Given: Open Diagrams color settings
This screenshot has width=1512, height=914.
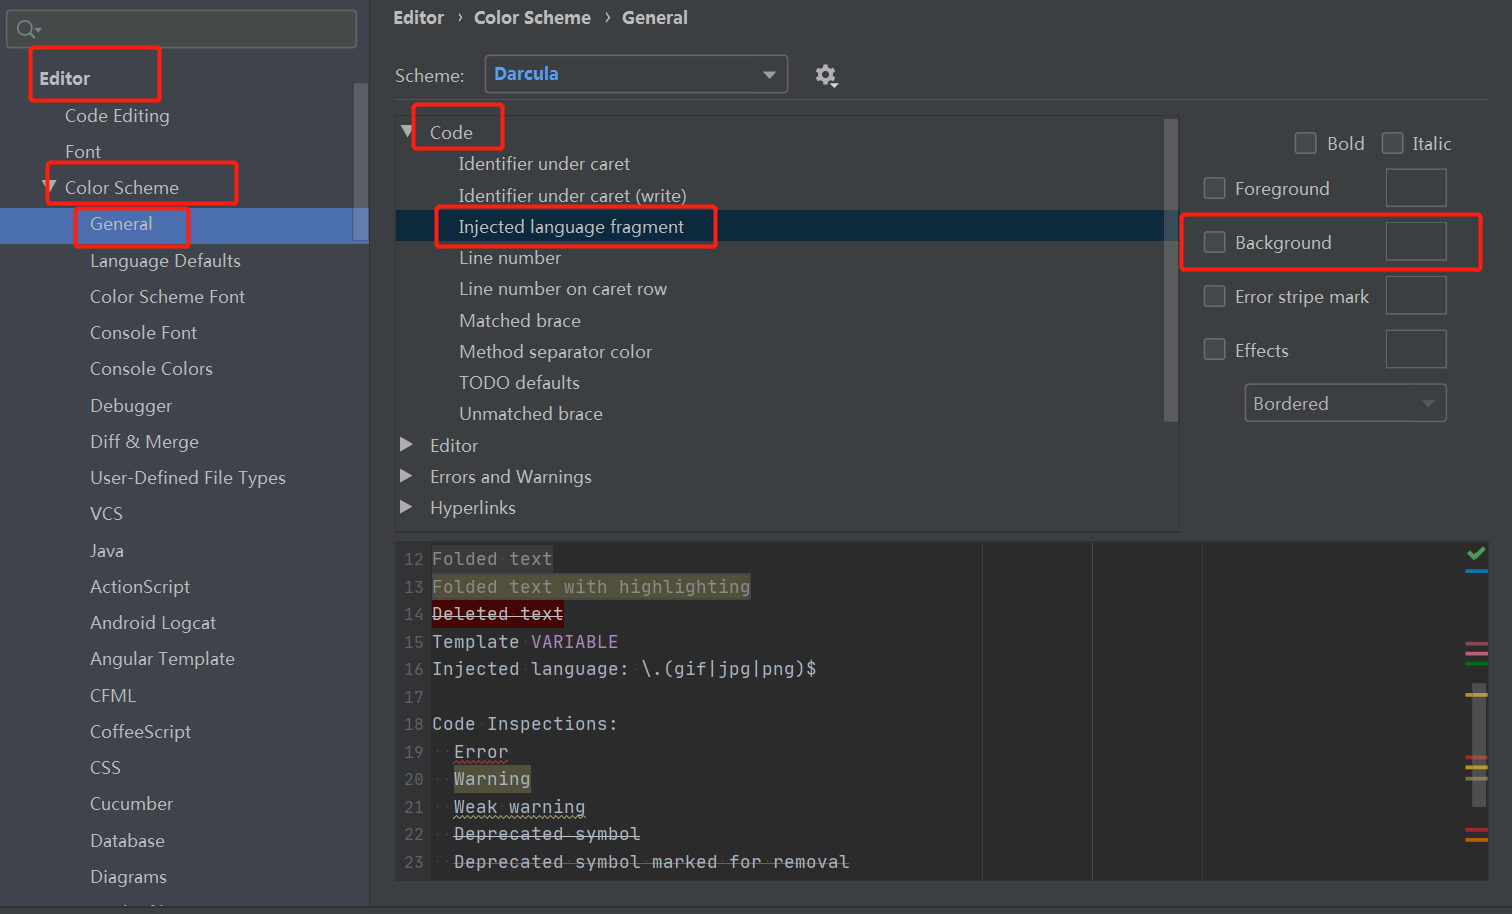Looking at the screenshot, I should [128, 876].
